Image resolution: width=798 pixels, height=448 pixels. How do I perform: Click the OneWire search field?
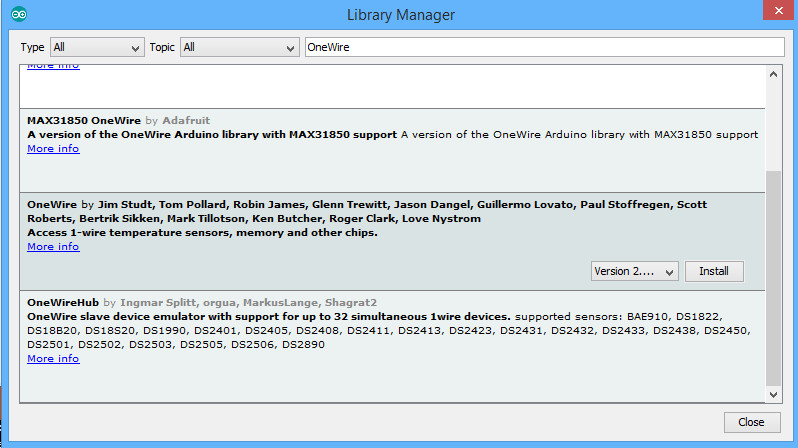pos(545,47)
